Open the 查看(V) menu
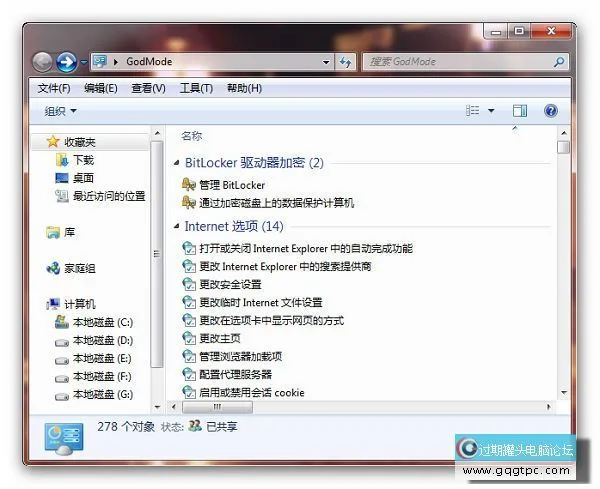 tap(148, 88)
